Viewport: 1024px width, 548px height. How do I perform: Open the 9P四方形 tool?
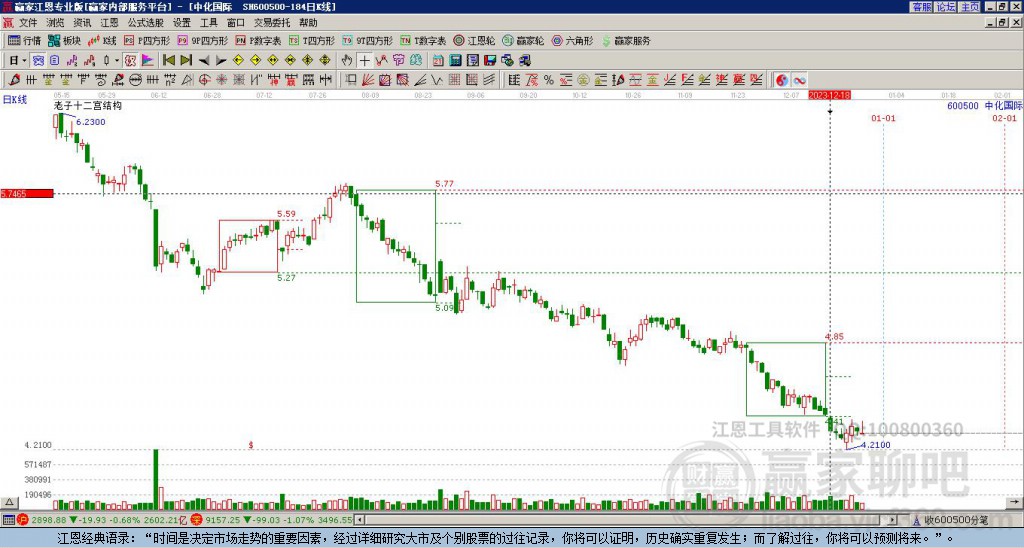(202, 40)
